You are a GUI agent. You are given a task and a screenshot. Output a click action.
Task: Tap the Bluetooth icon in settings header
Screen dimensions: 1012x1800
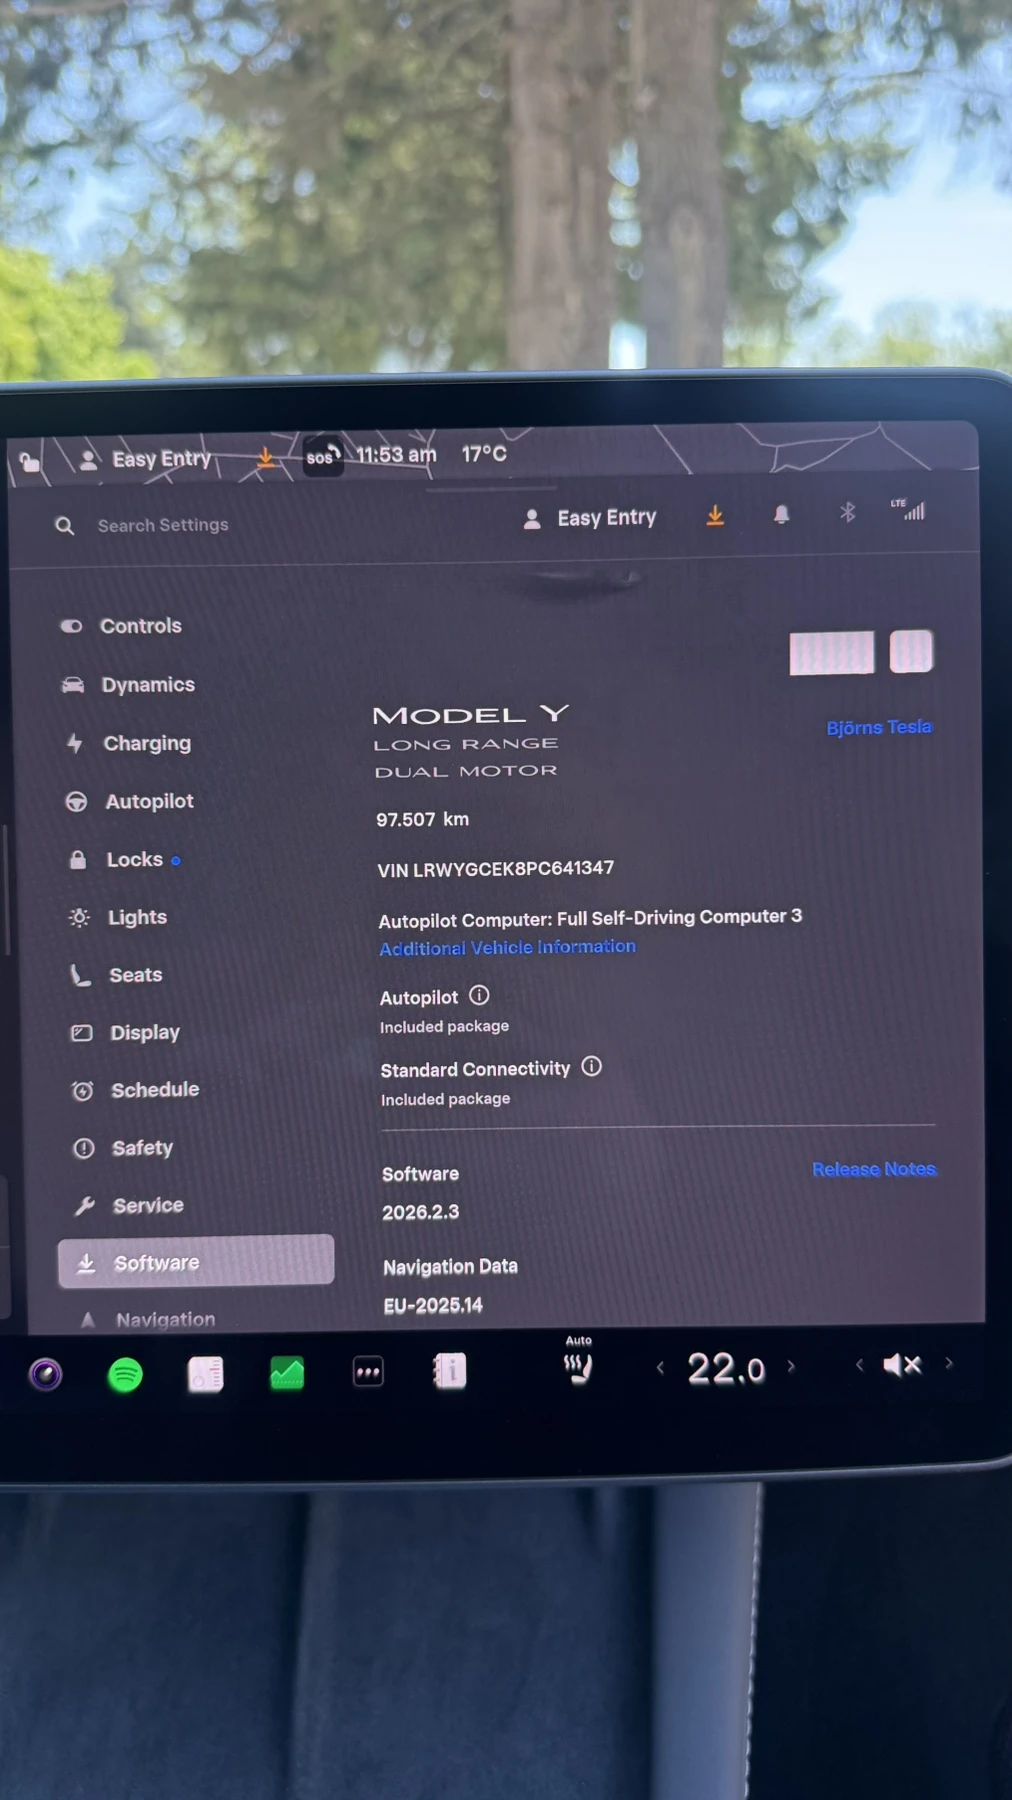(x=847, y=513)
